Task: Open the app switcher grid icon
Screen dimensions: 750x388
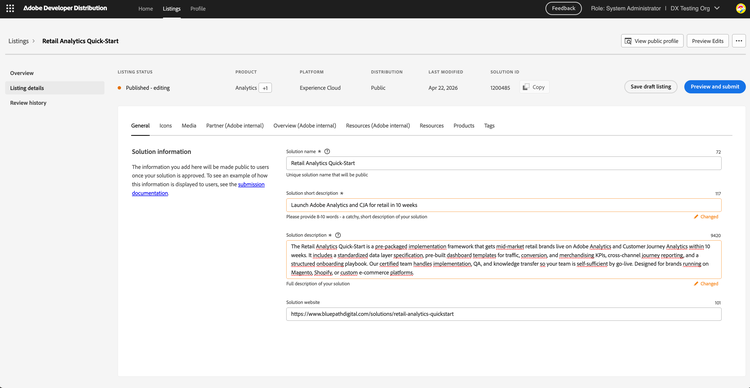Action: click(x=10, y=9)
